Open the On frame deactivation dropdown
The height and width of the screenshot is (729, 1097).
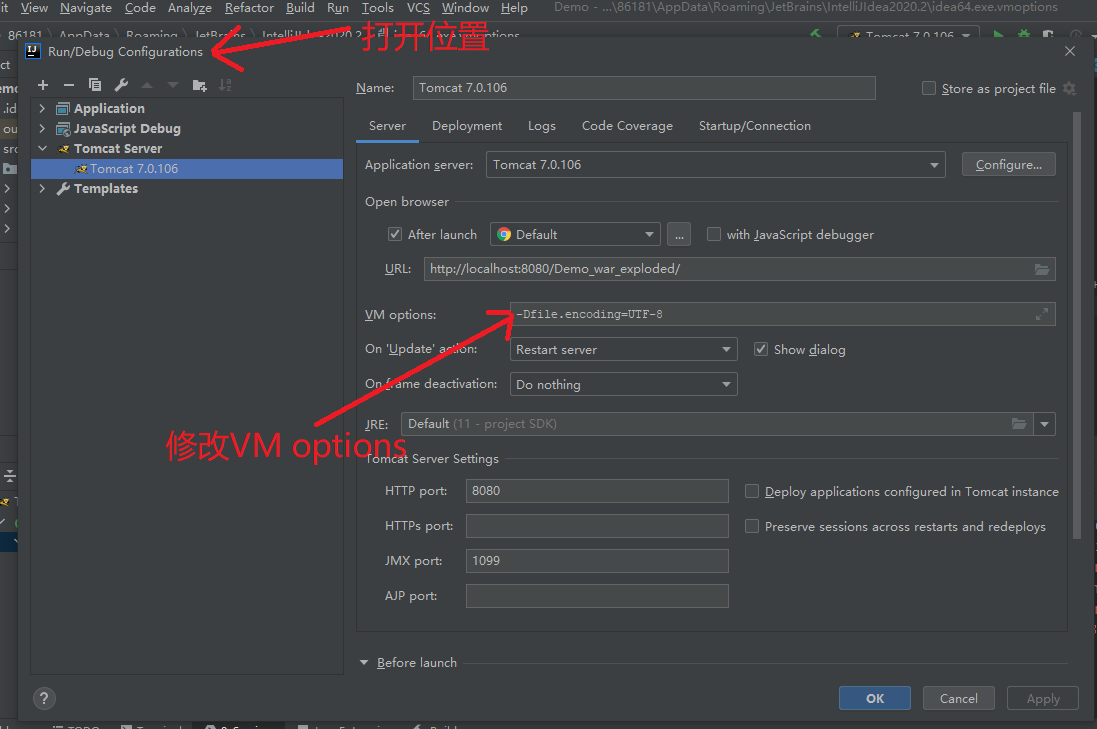click(x=623, y=384)
